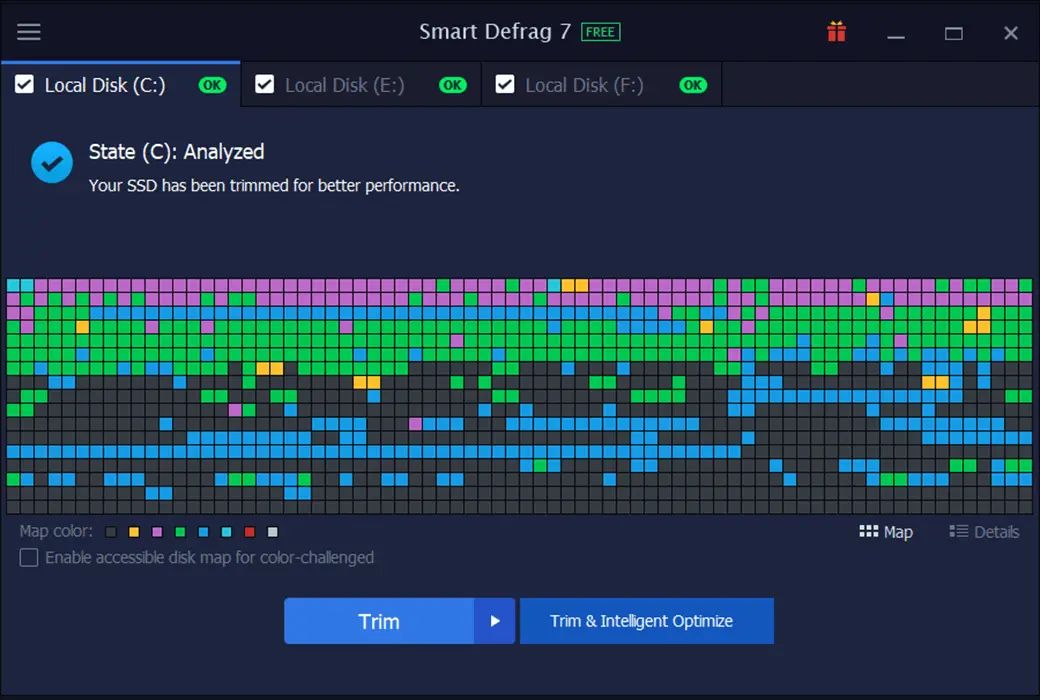Image resolution: width=1040 pixels, height=700 pixels.
Task: Switch to the Local Disk (C:) tab
Action: tap(121, 84)
